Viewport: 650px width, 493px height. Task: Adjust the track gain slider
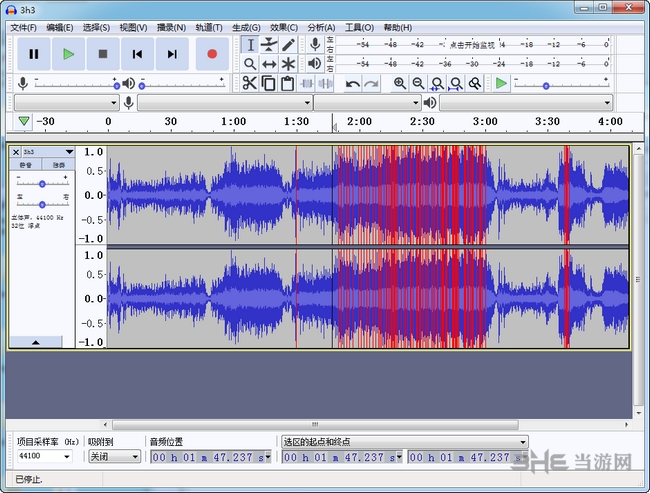point(42,184)
